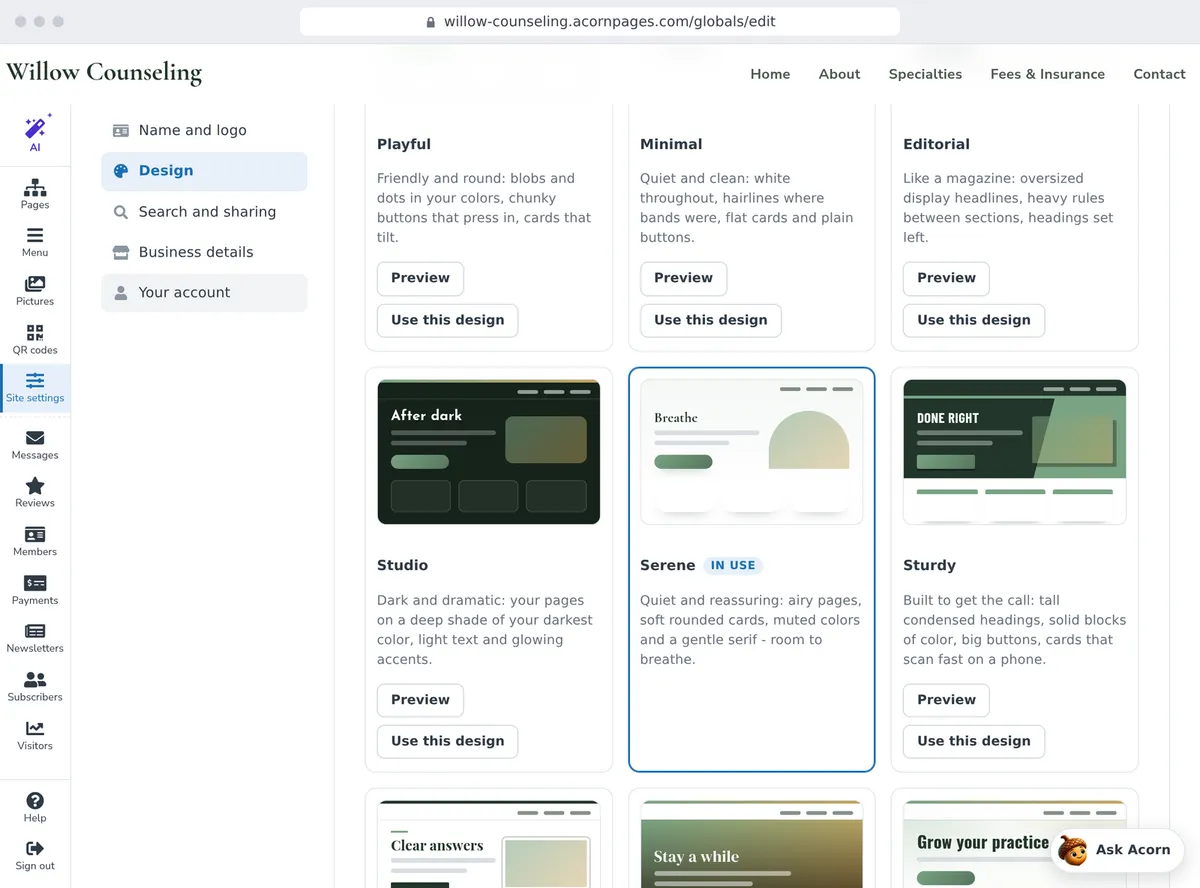The image size is (1200, 888).
Task: Open Your account settings
Action: tap(204, 293)
